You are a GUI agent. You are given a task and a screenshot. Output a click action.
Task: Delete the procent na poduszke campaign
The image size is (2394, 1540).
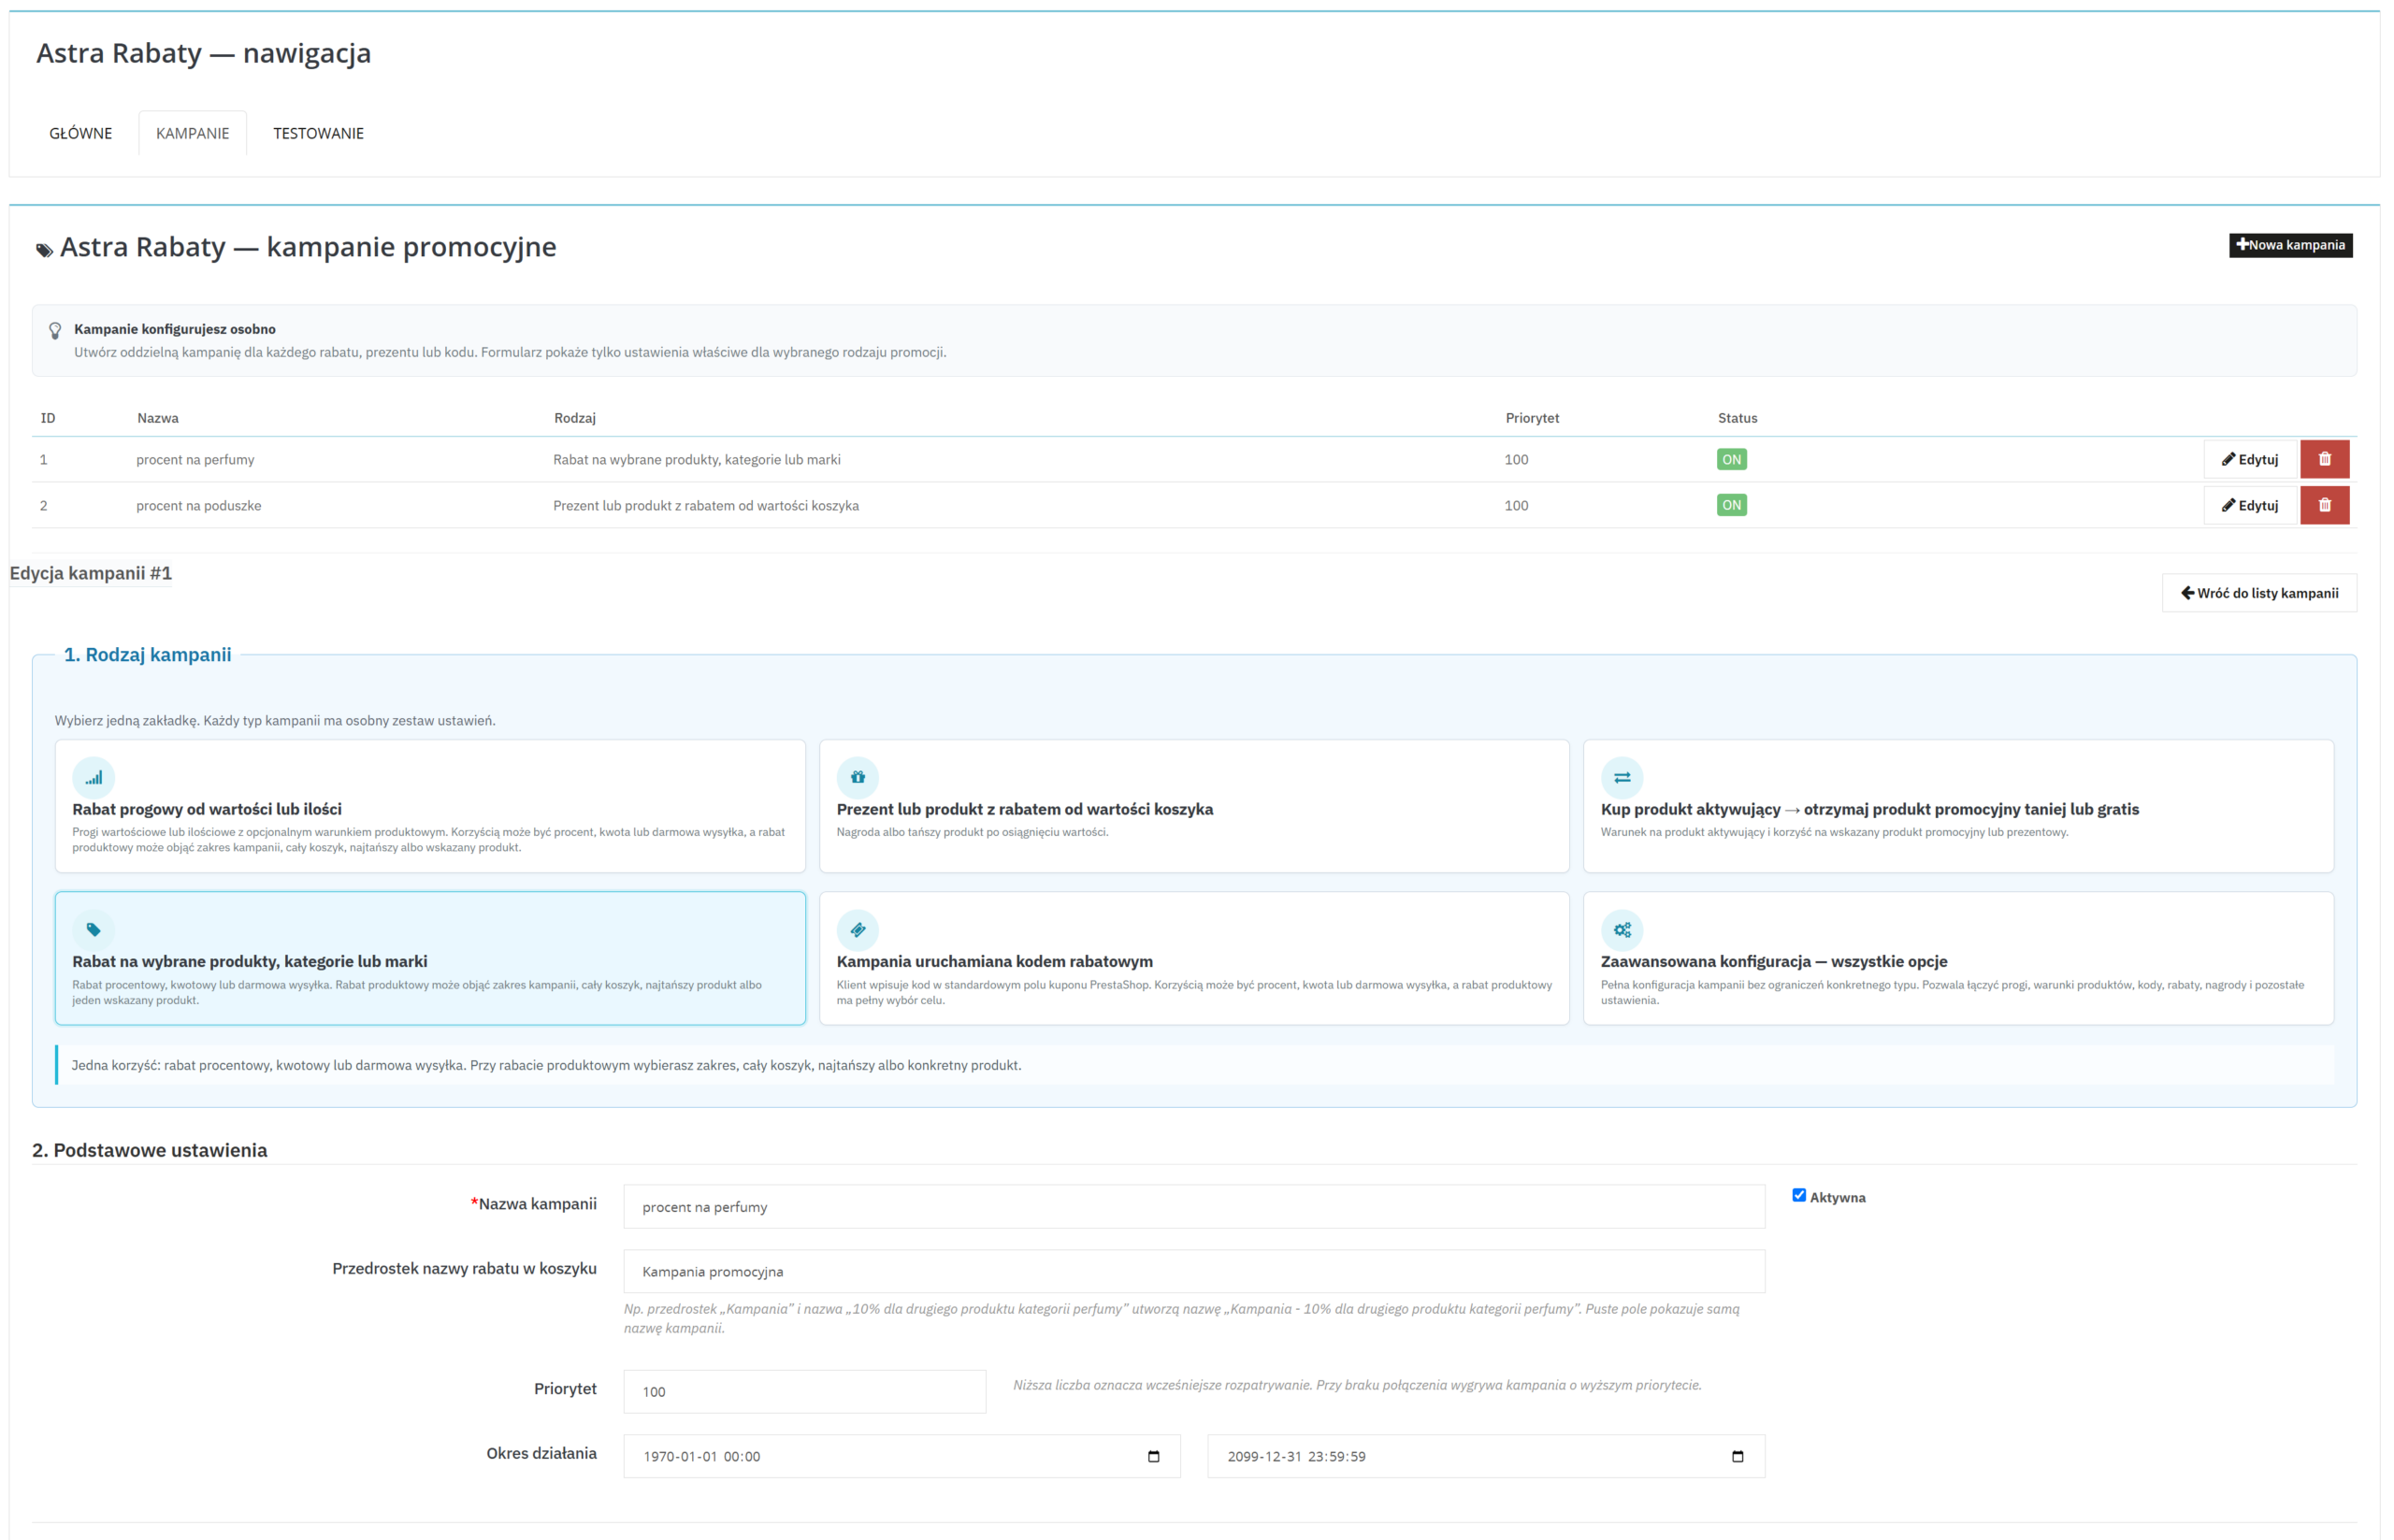pyautogui.click(x=2324, y=505)
